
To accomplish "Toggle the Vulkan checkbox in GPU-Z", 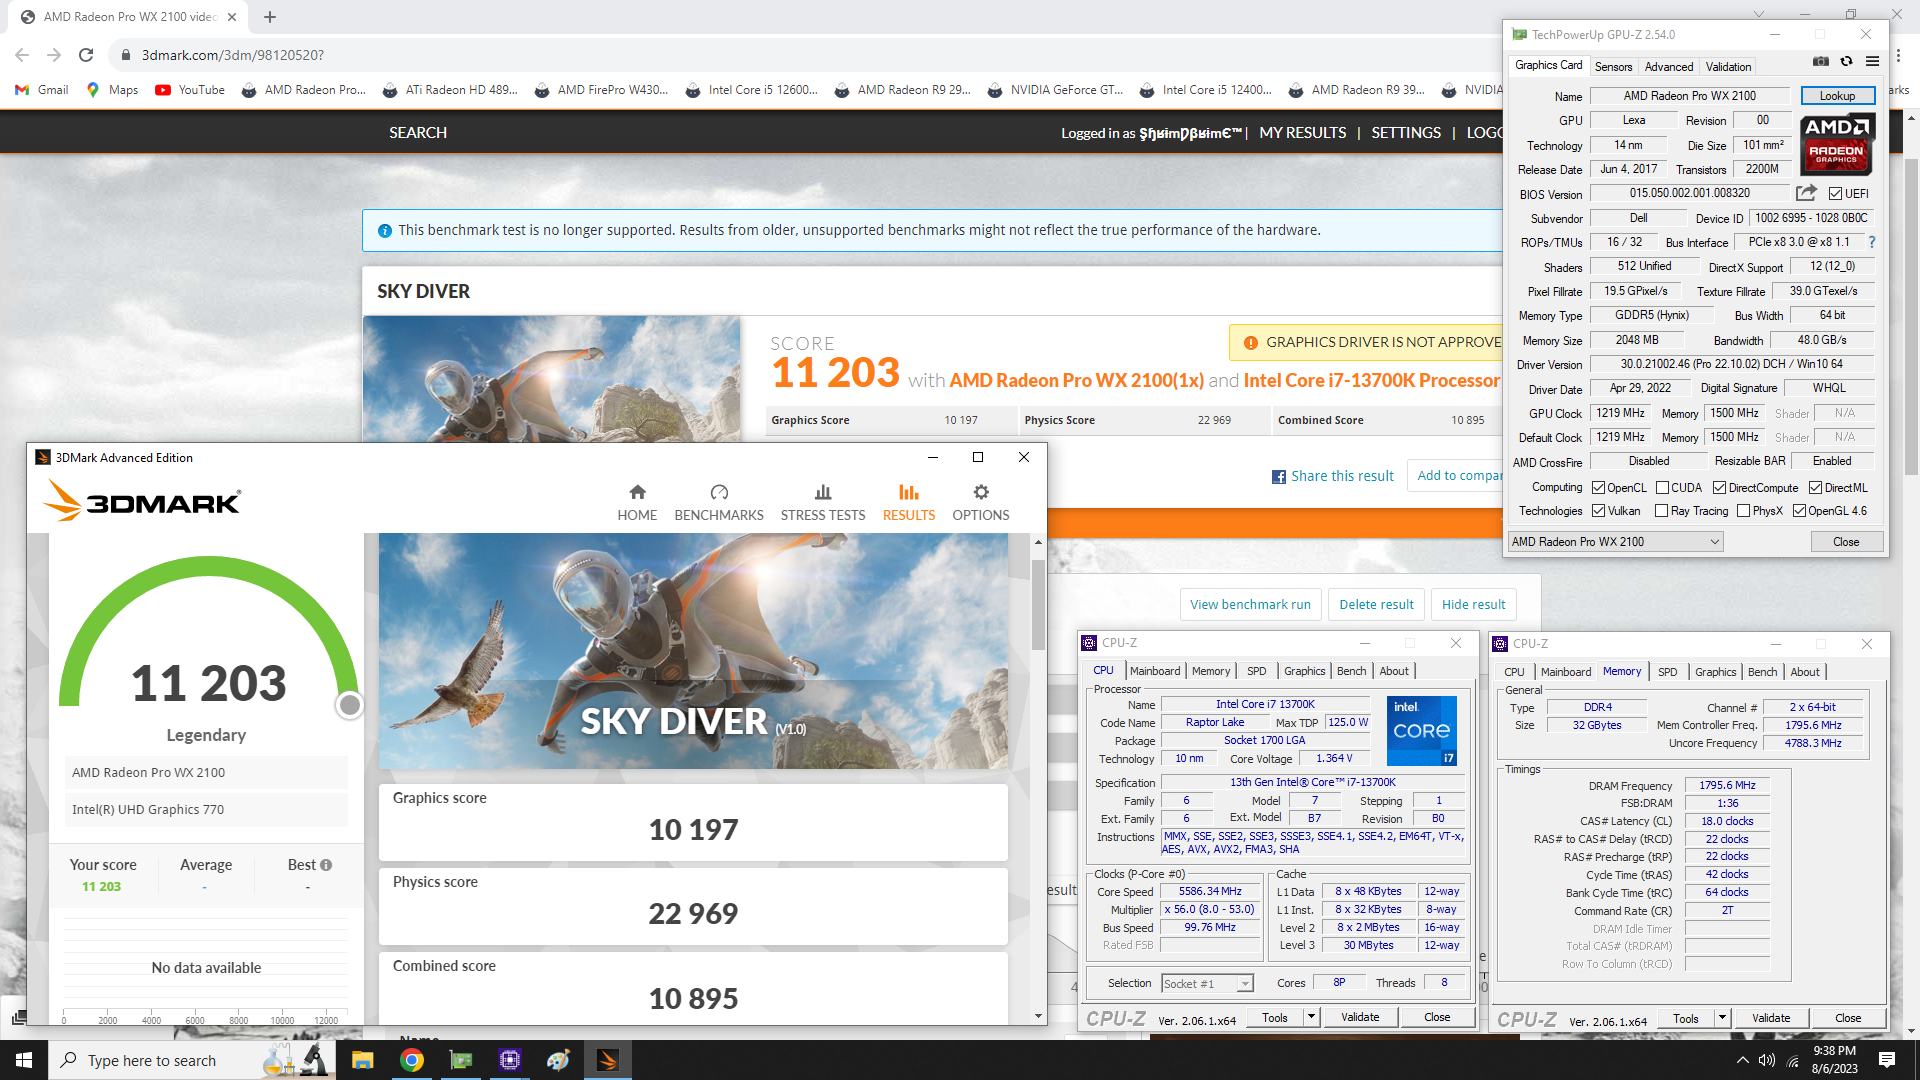I will click(x=1598, y=511).
